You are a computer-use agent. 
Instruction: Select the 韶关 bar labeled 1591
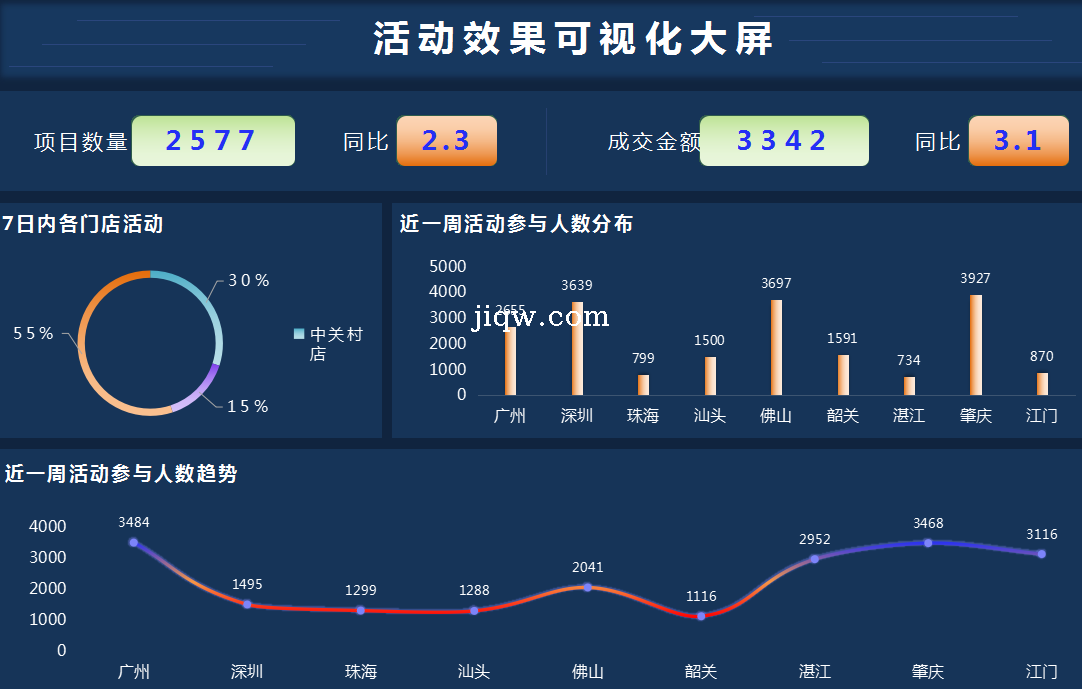[842, 375]
